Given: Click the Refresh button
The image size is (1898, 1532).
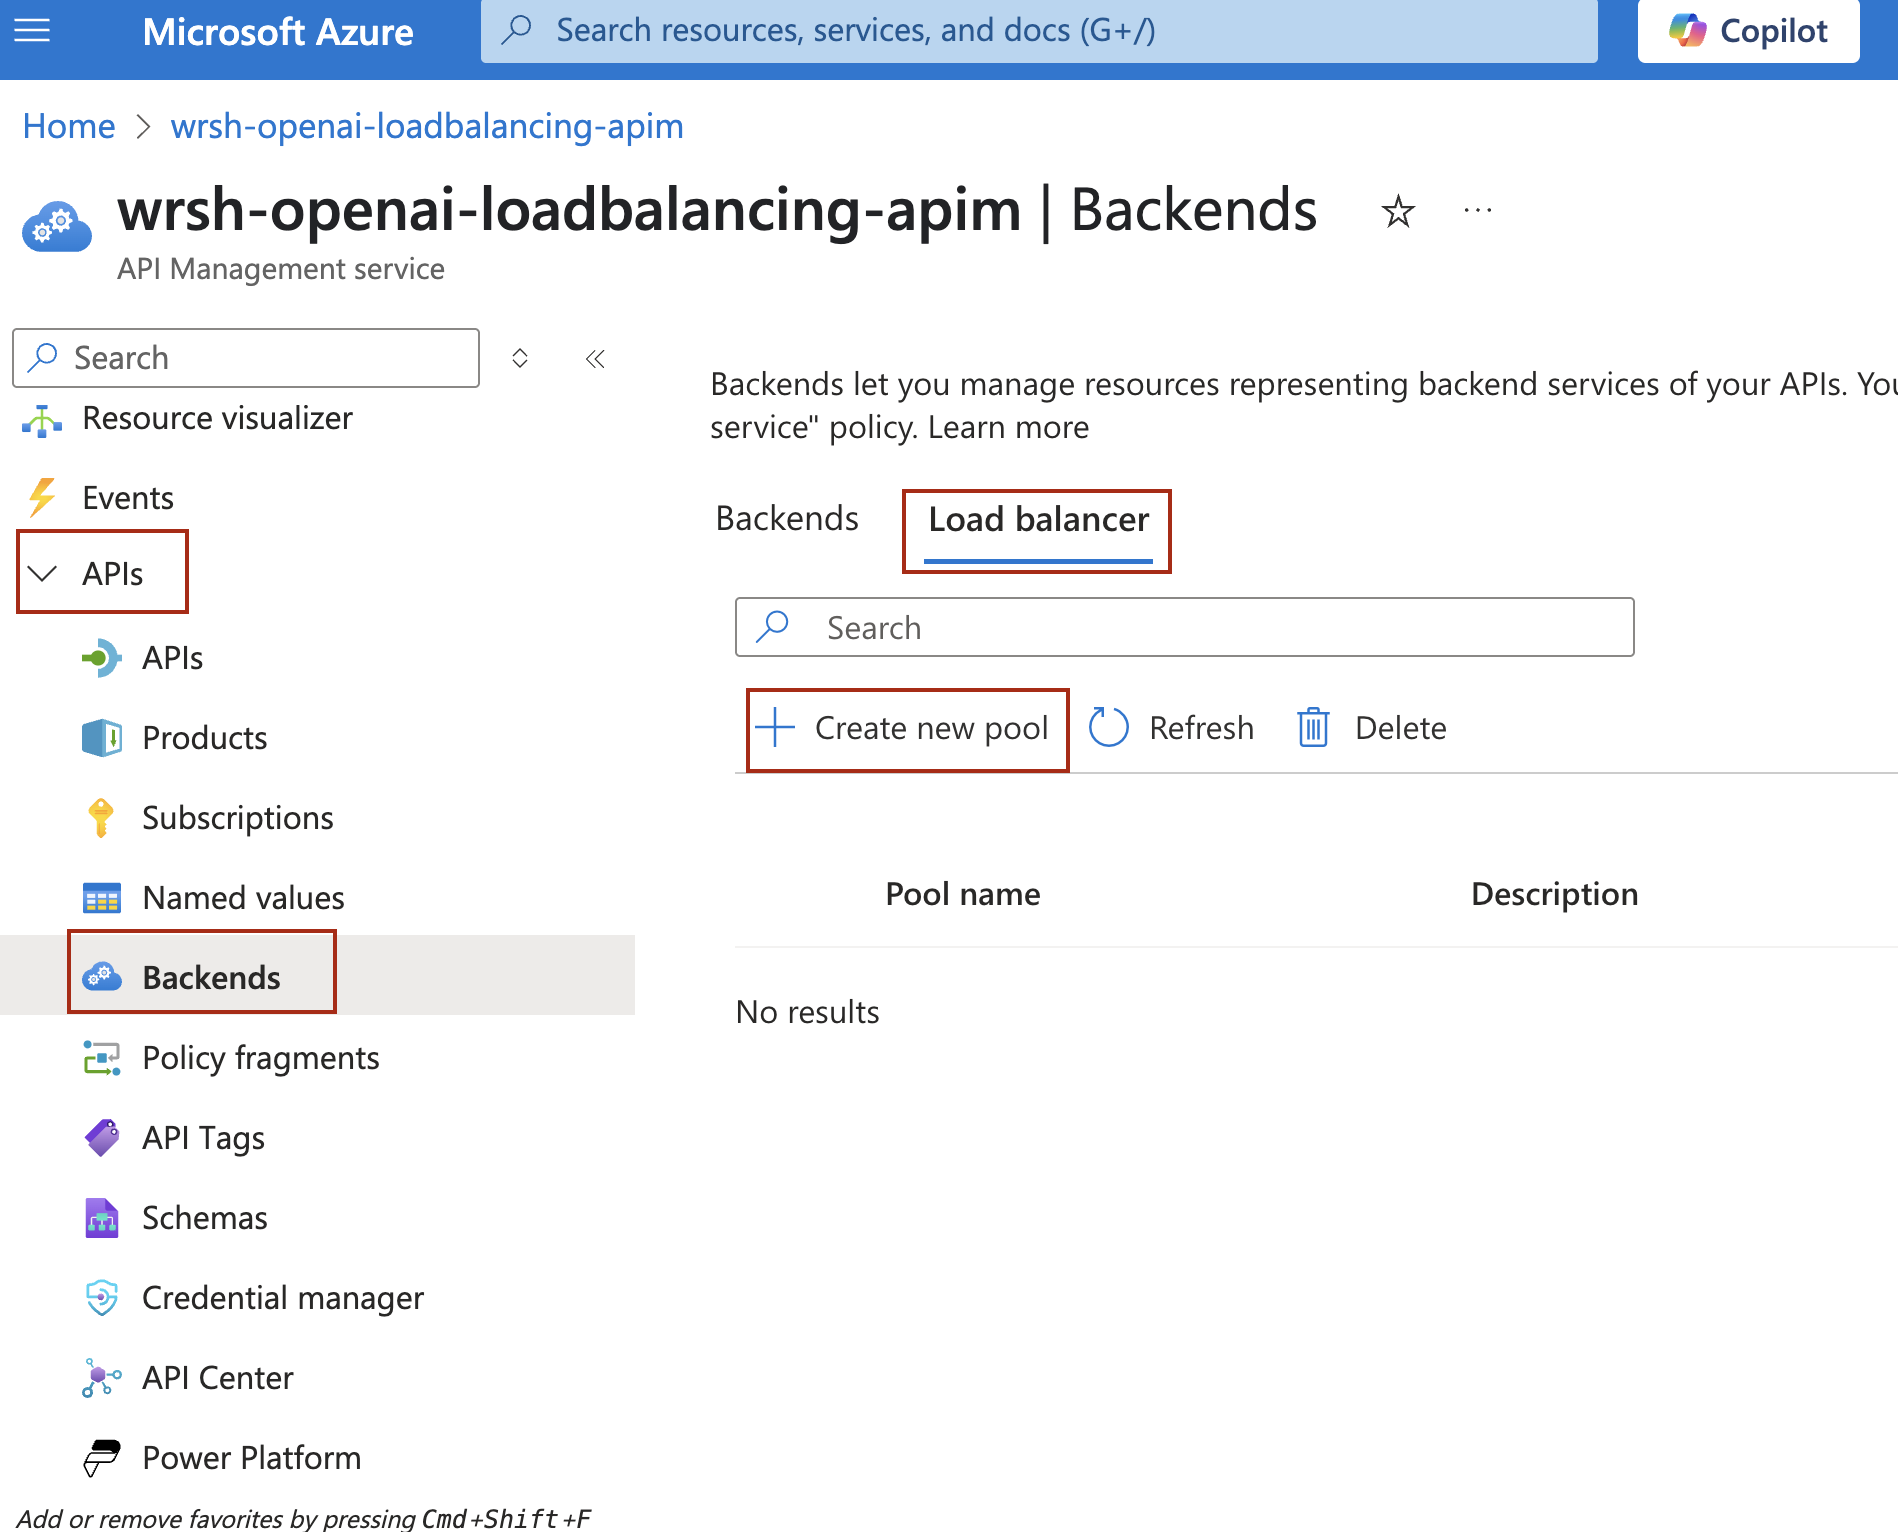Looking at the screenshot, I should pyautogui.click(x=1171, y=728).
